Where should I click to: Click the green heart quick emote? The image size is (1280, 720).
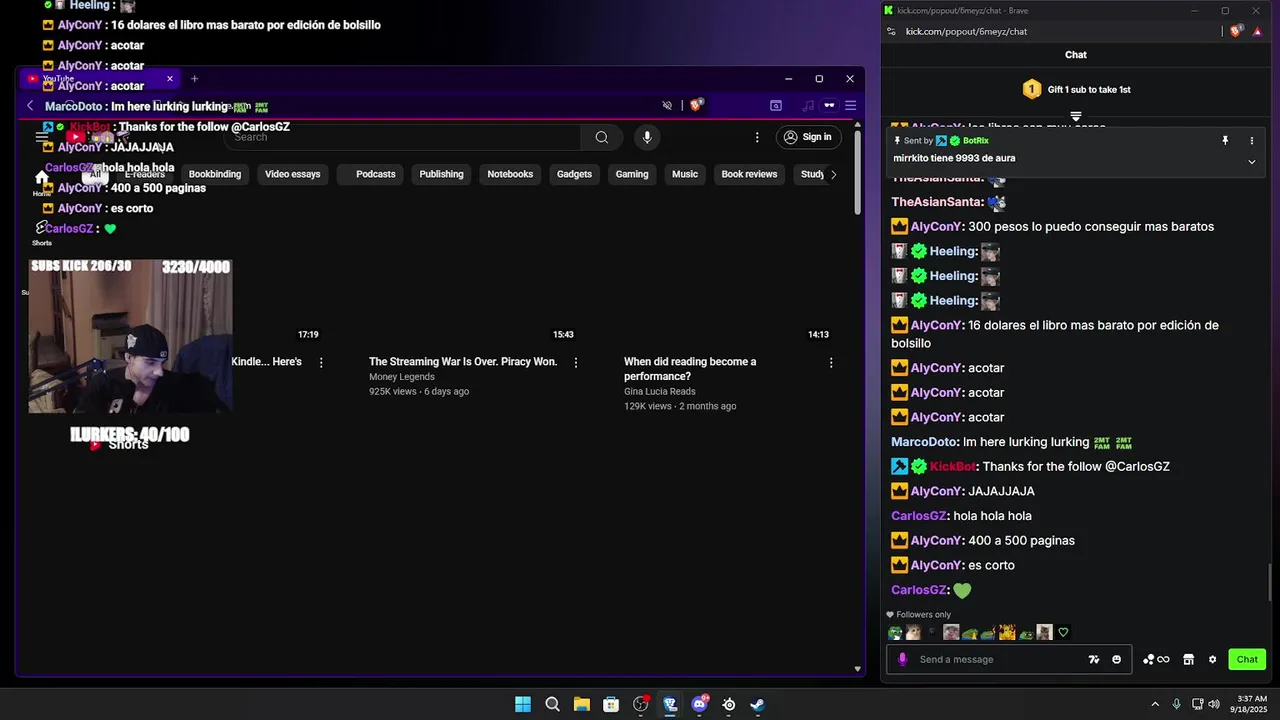(1063, 632)
